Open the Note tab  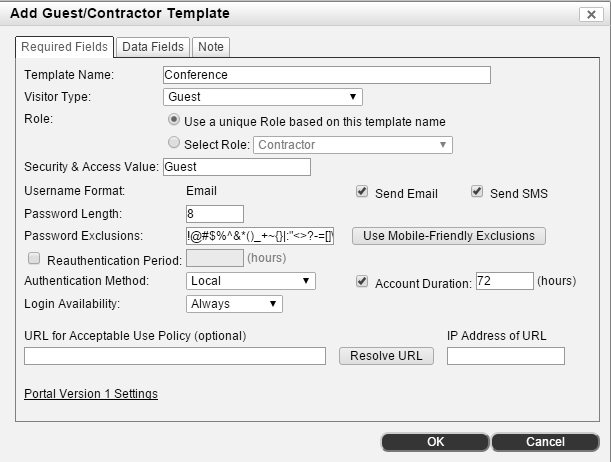click(x=211, y=47)
